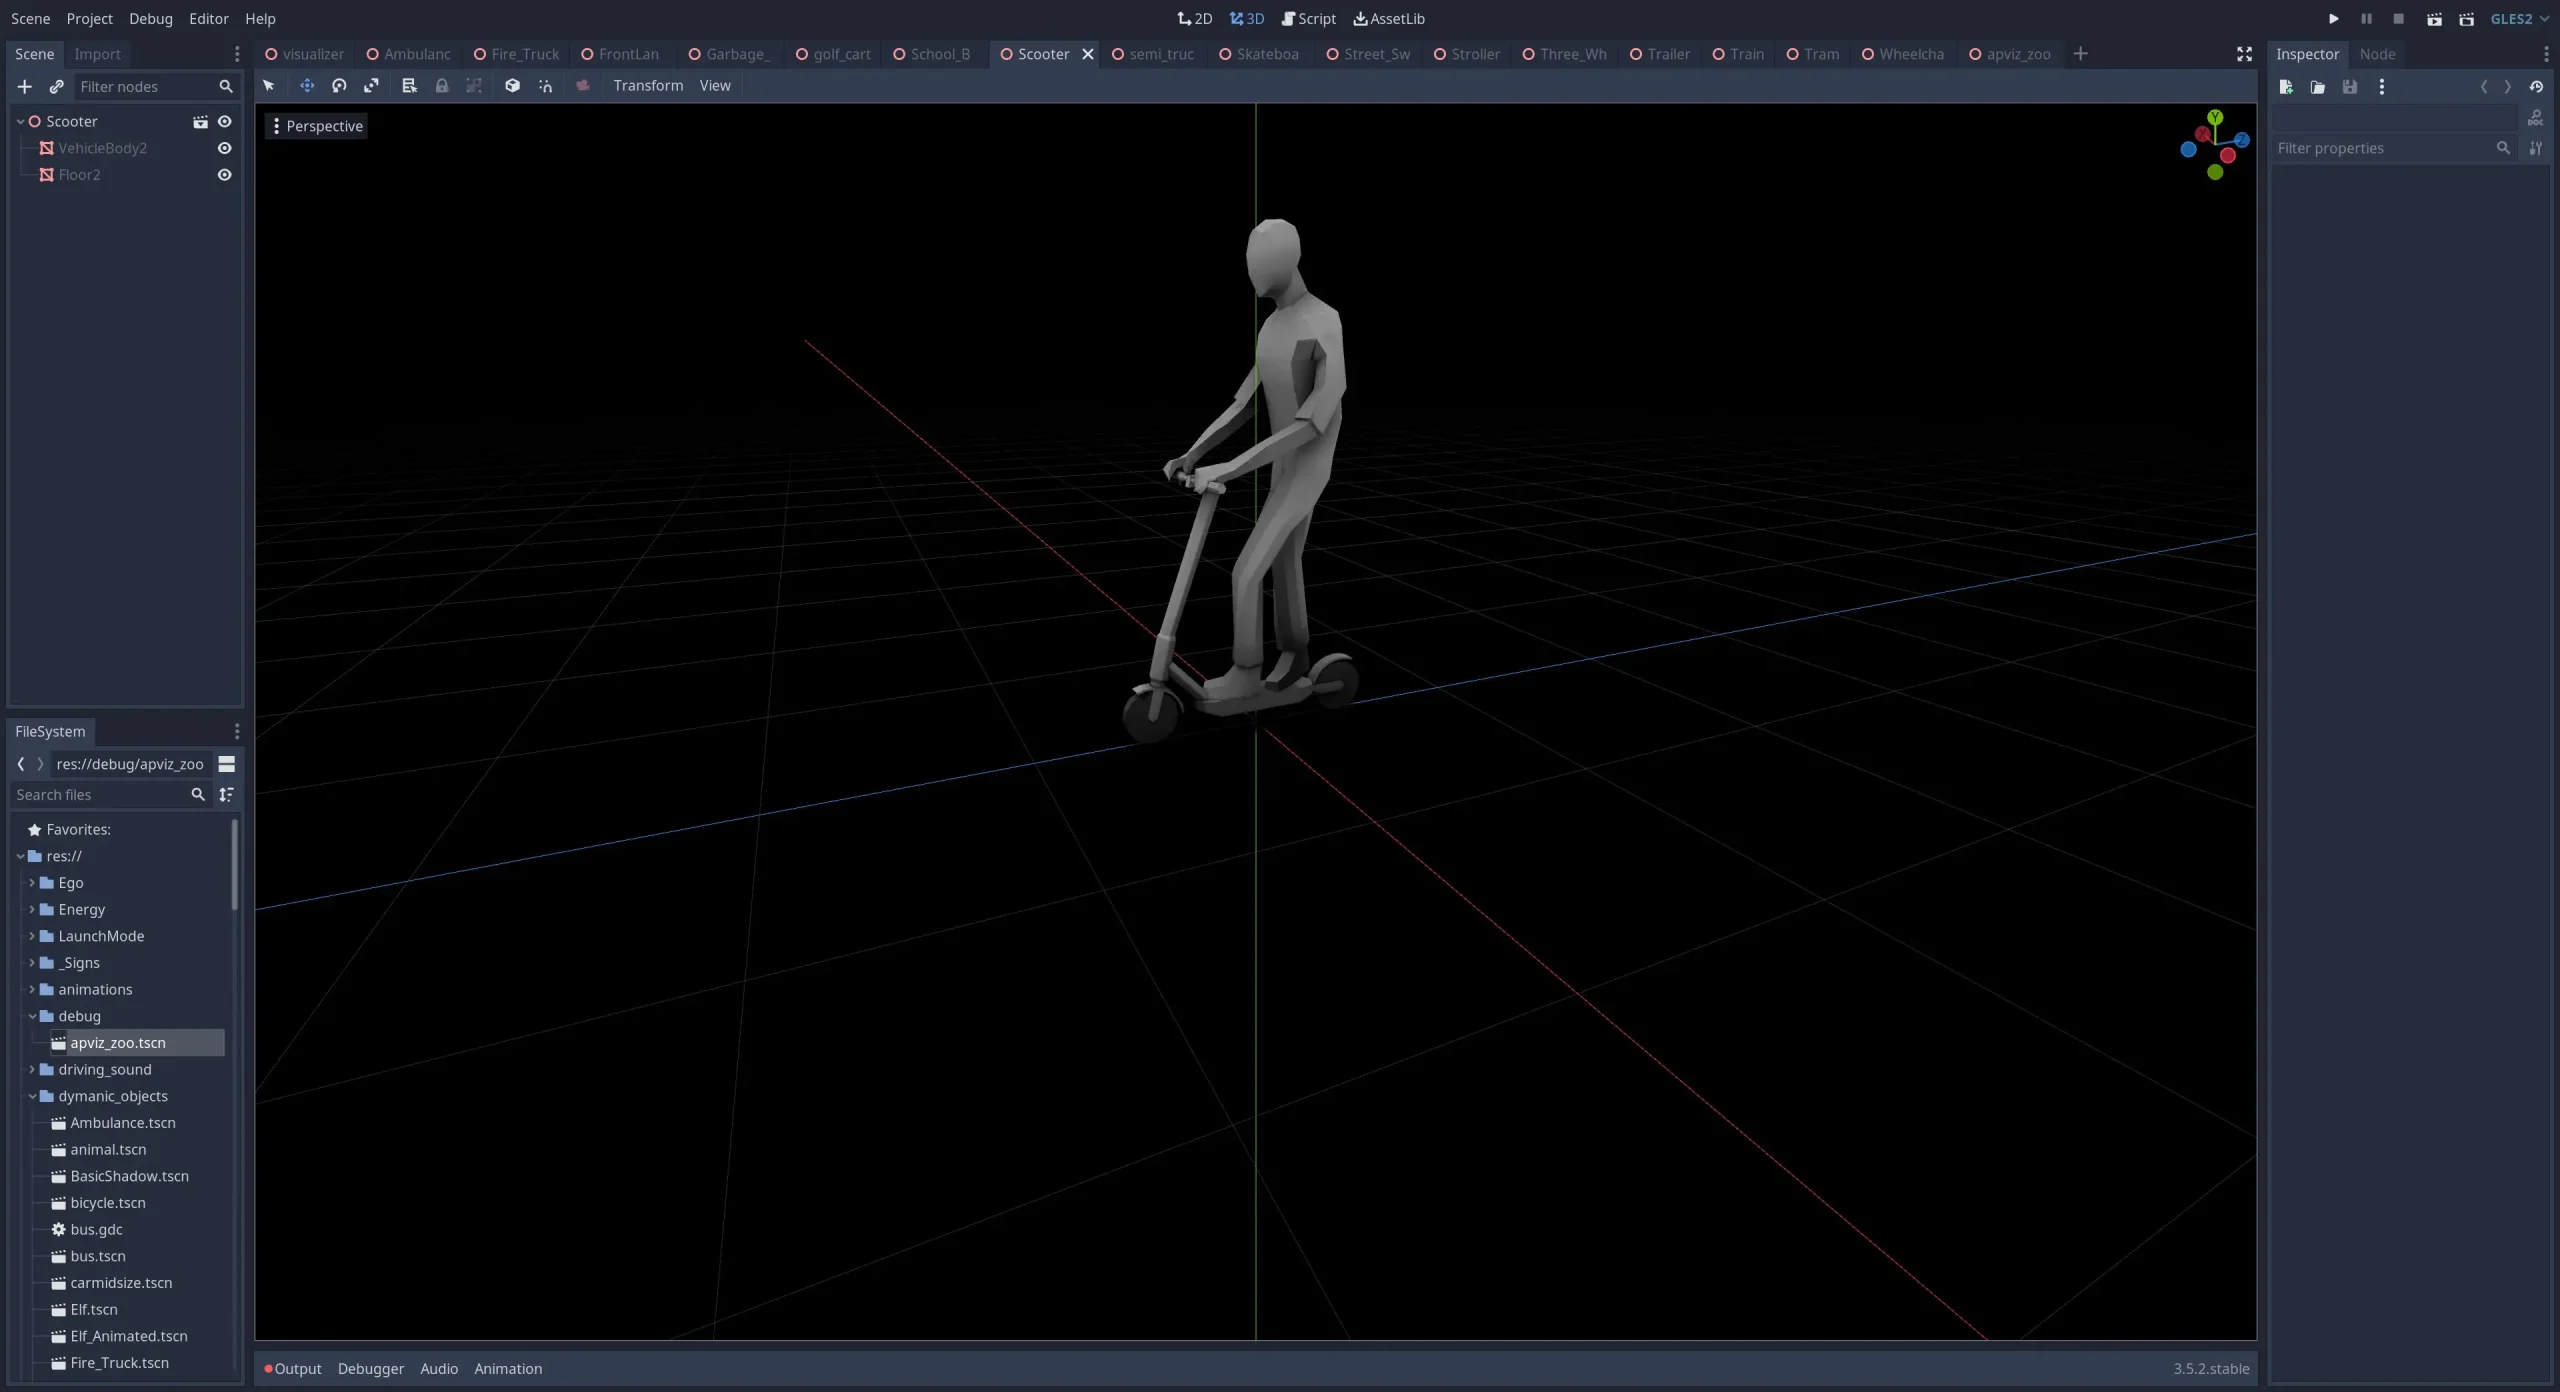Screen dimensions: 2560x1392
Task: Toggle distraction free mode icon
Action: 2244,54
